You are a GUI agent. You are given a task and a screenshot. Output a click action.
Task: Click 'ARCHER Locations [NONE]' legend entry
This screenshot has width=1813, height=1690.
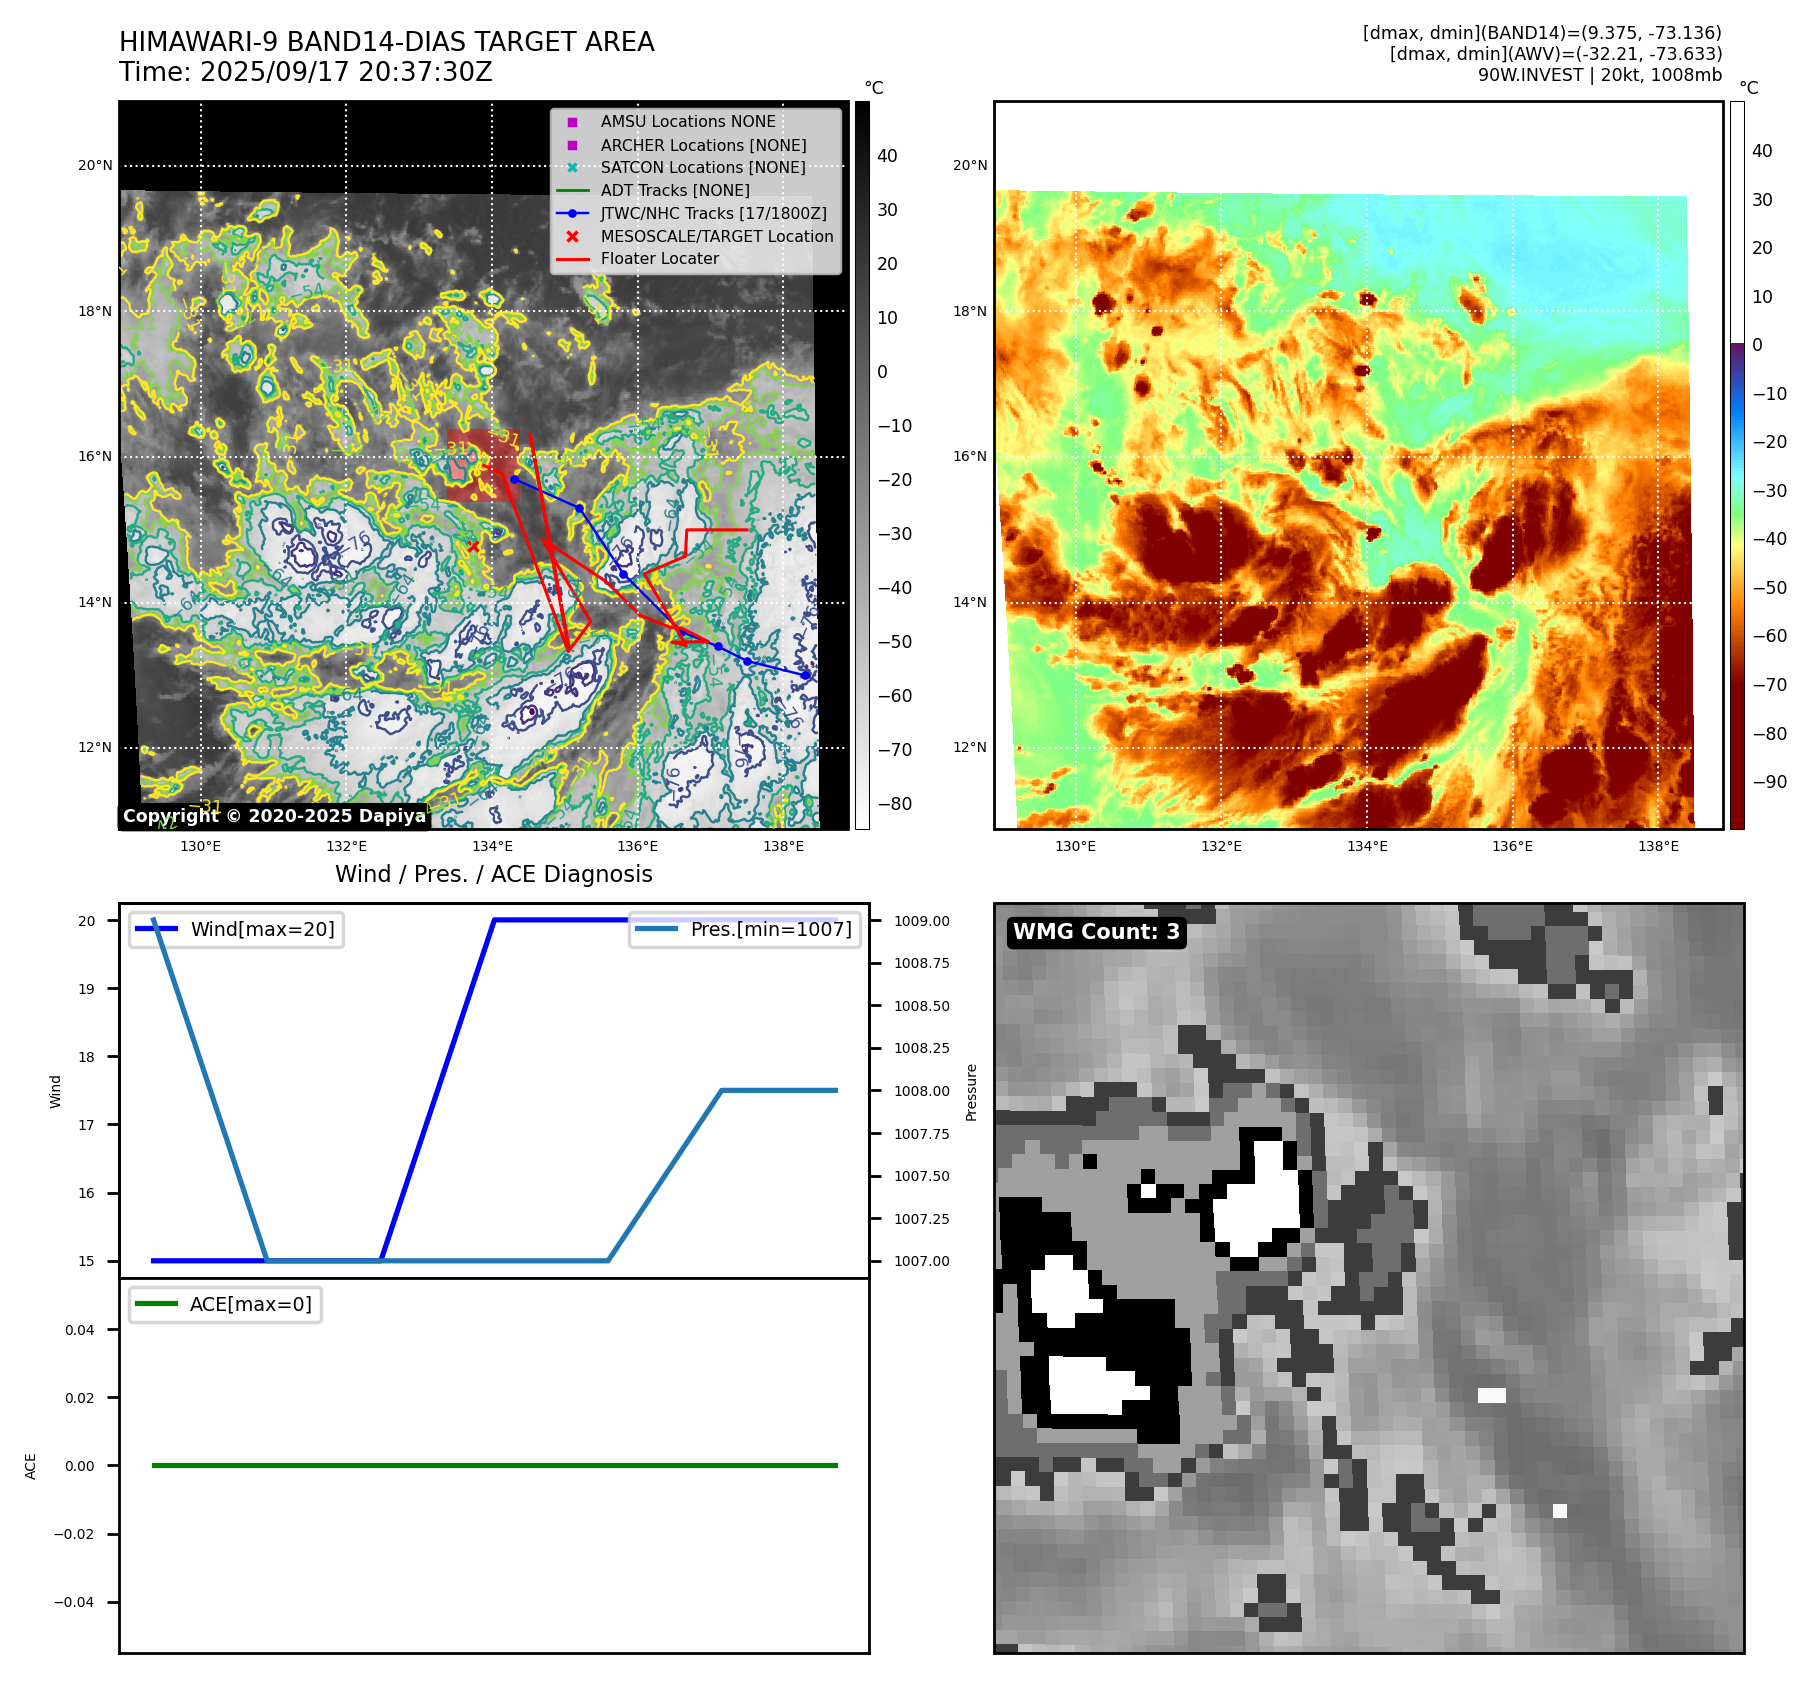pyautogui.click(x=703, y=145)
